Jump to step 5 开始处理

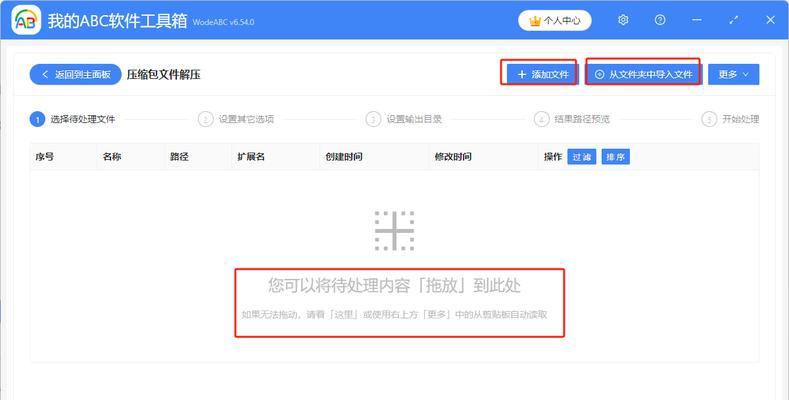pyautogui.click(x=730, y=119)
